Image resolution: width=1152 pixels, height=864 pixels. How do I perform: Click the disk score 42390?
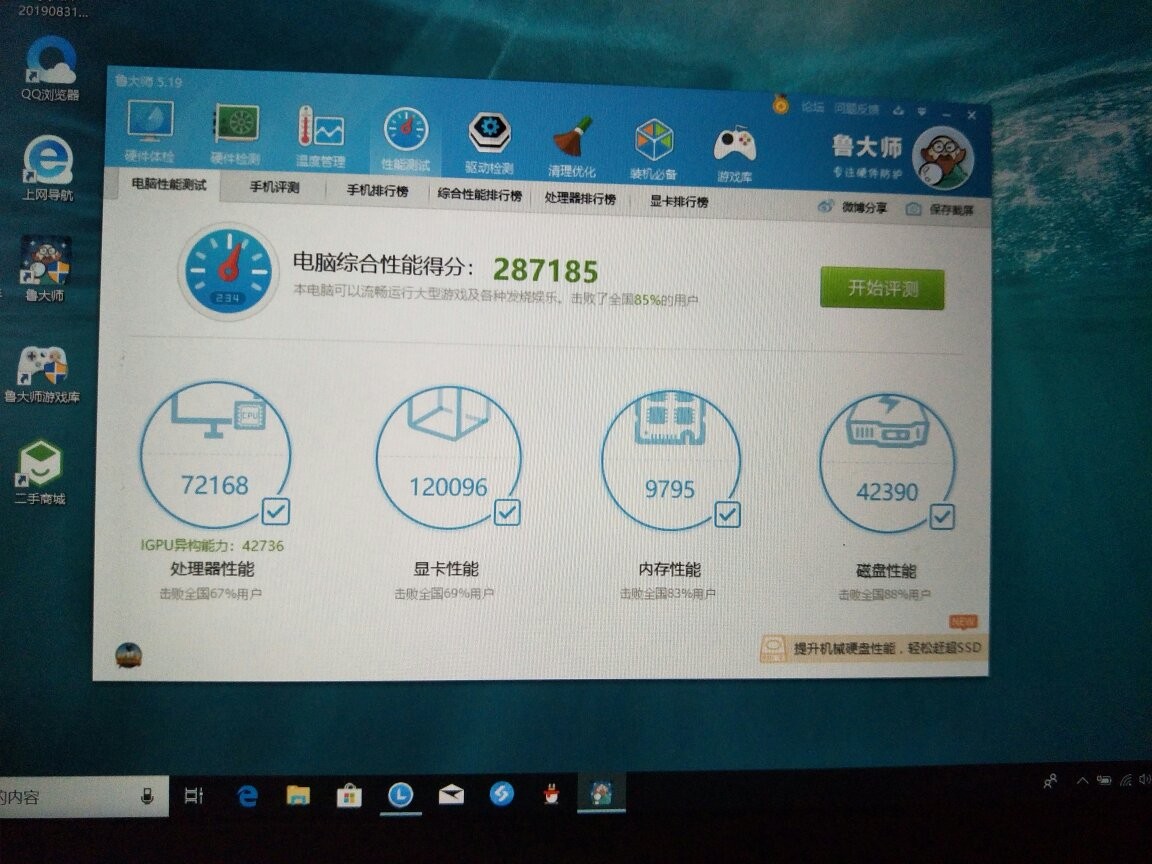(x=887, y=492)
